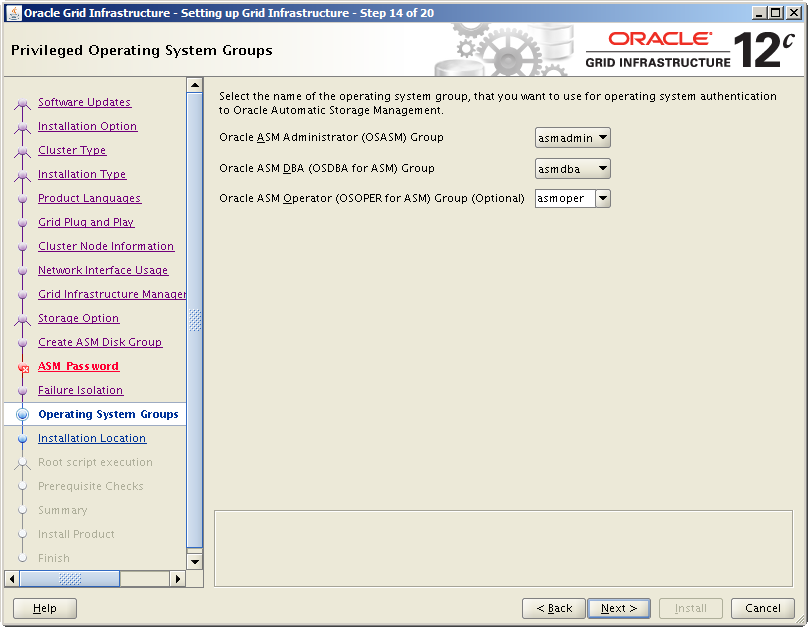Click the Installation Location step marker
808x627 pixels.
(22, 438)
